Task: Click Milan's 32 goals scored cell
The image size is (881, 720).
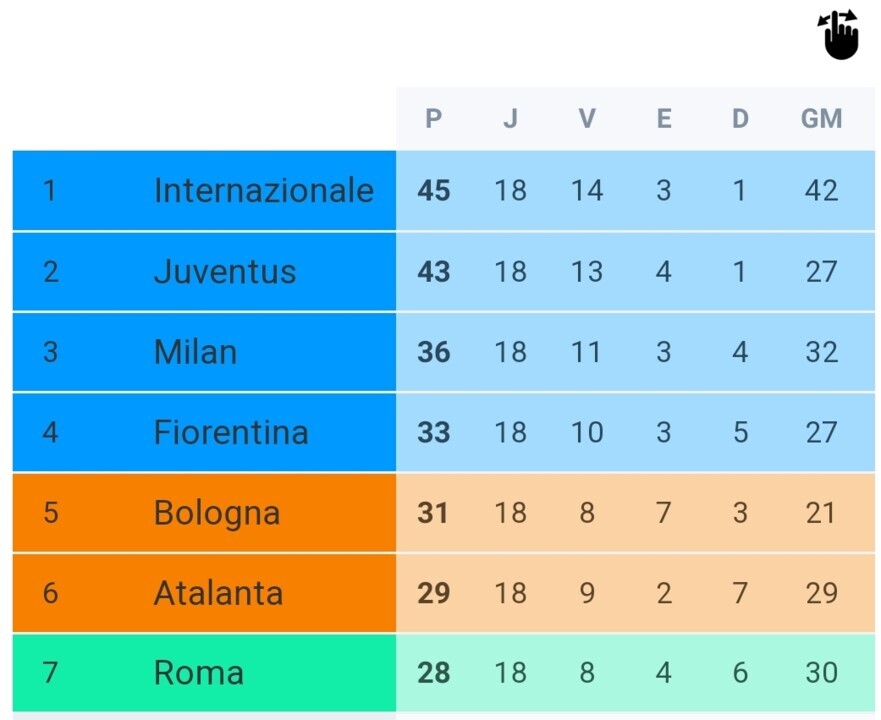Action: point(821,352)
